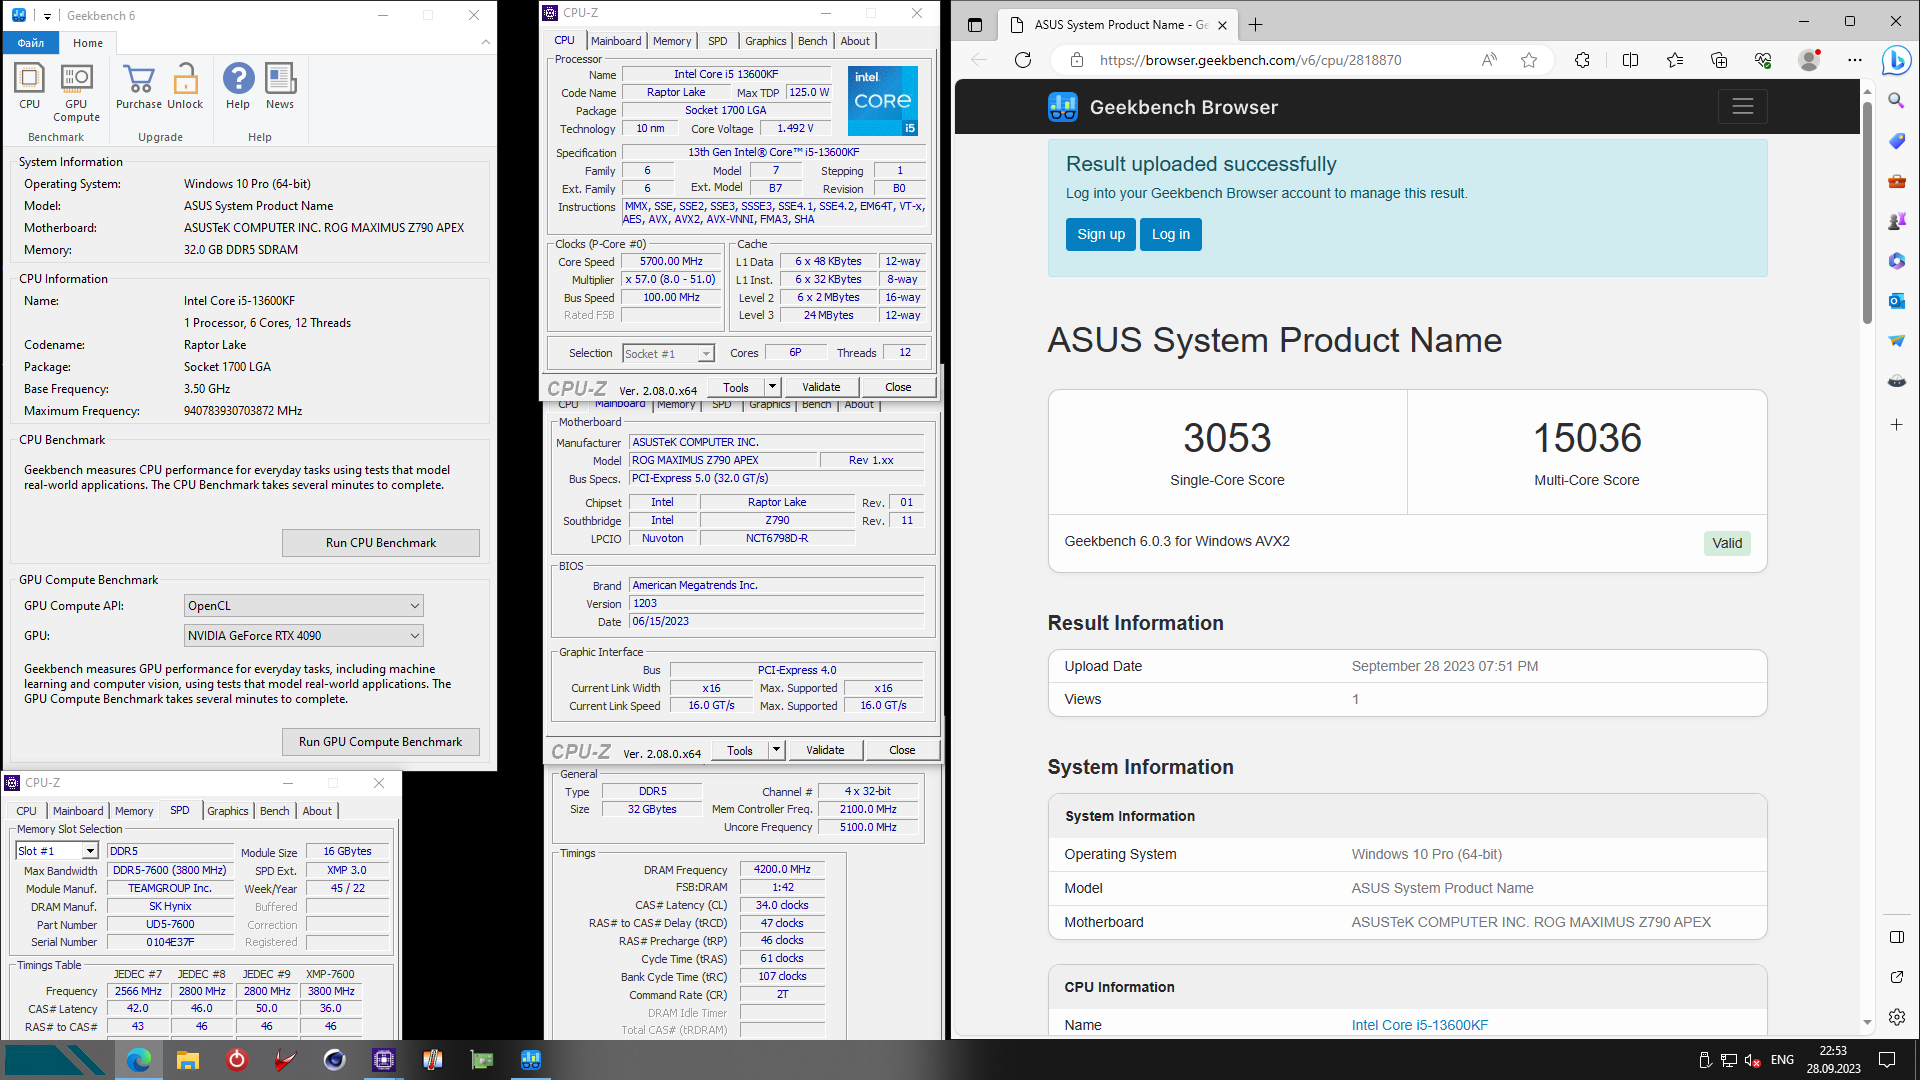
Task: Open the sidebar search icon in Edge
Action: click(x=1896, y=100)
